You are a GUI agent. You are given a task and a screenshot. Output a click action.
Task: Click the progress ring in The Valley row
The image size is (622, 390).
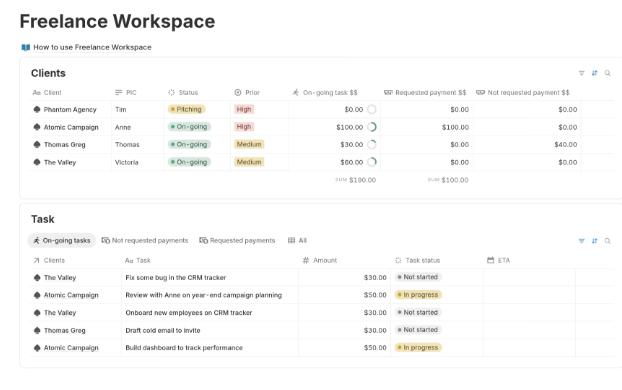pos(372,162)
